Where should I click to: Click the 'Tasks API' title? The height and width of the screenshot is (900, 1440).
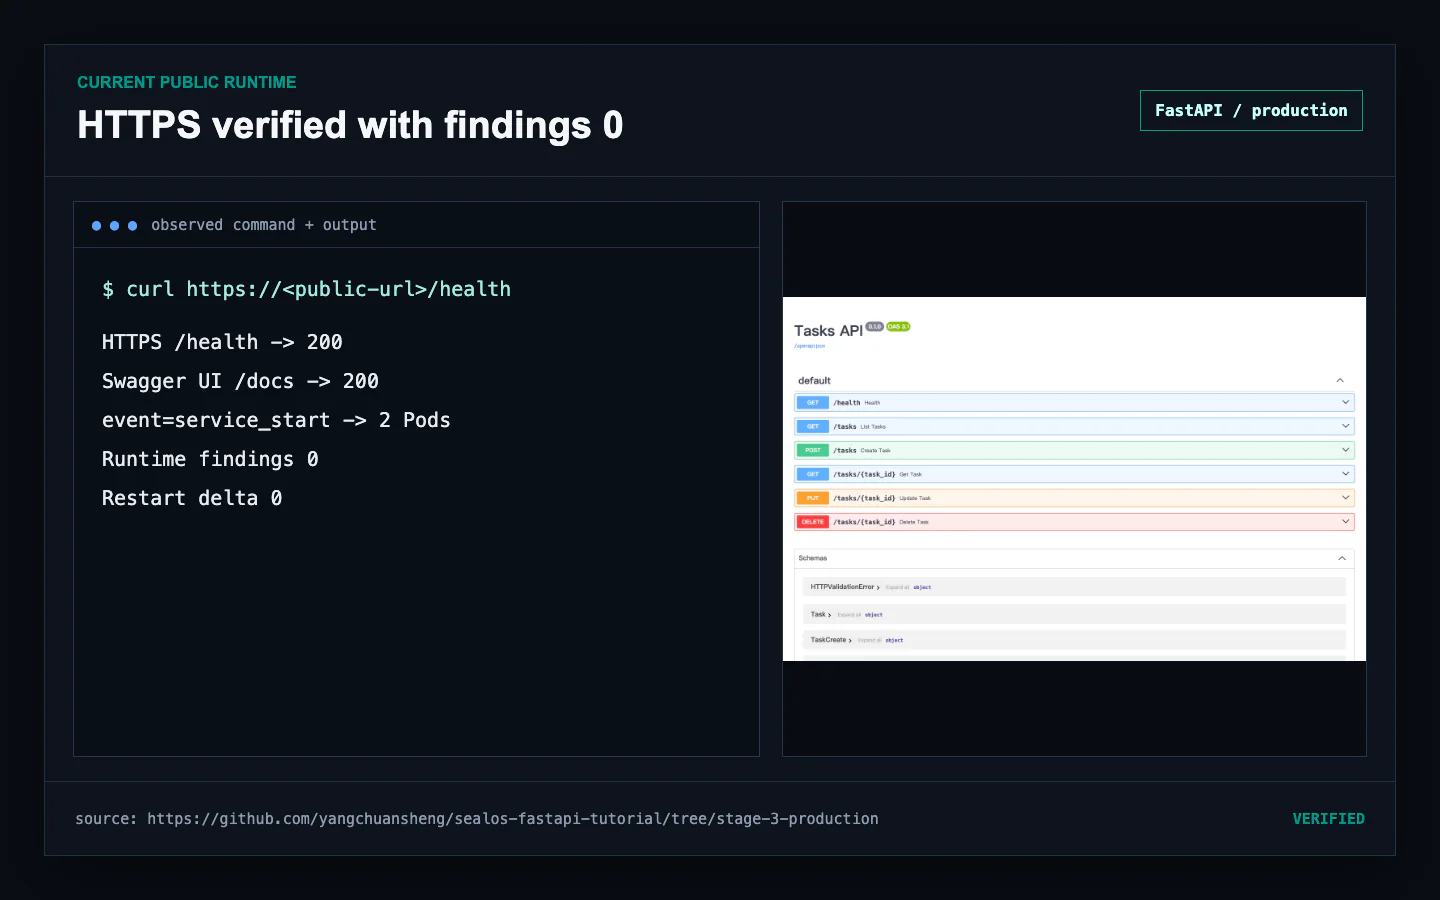tap(828, 331)
